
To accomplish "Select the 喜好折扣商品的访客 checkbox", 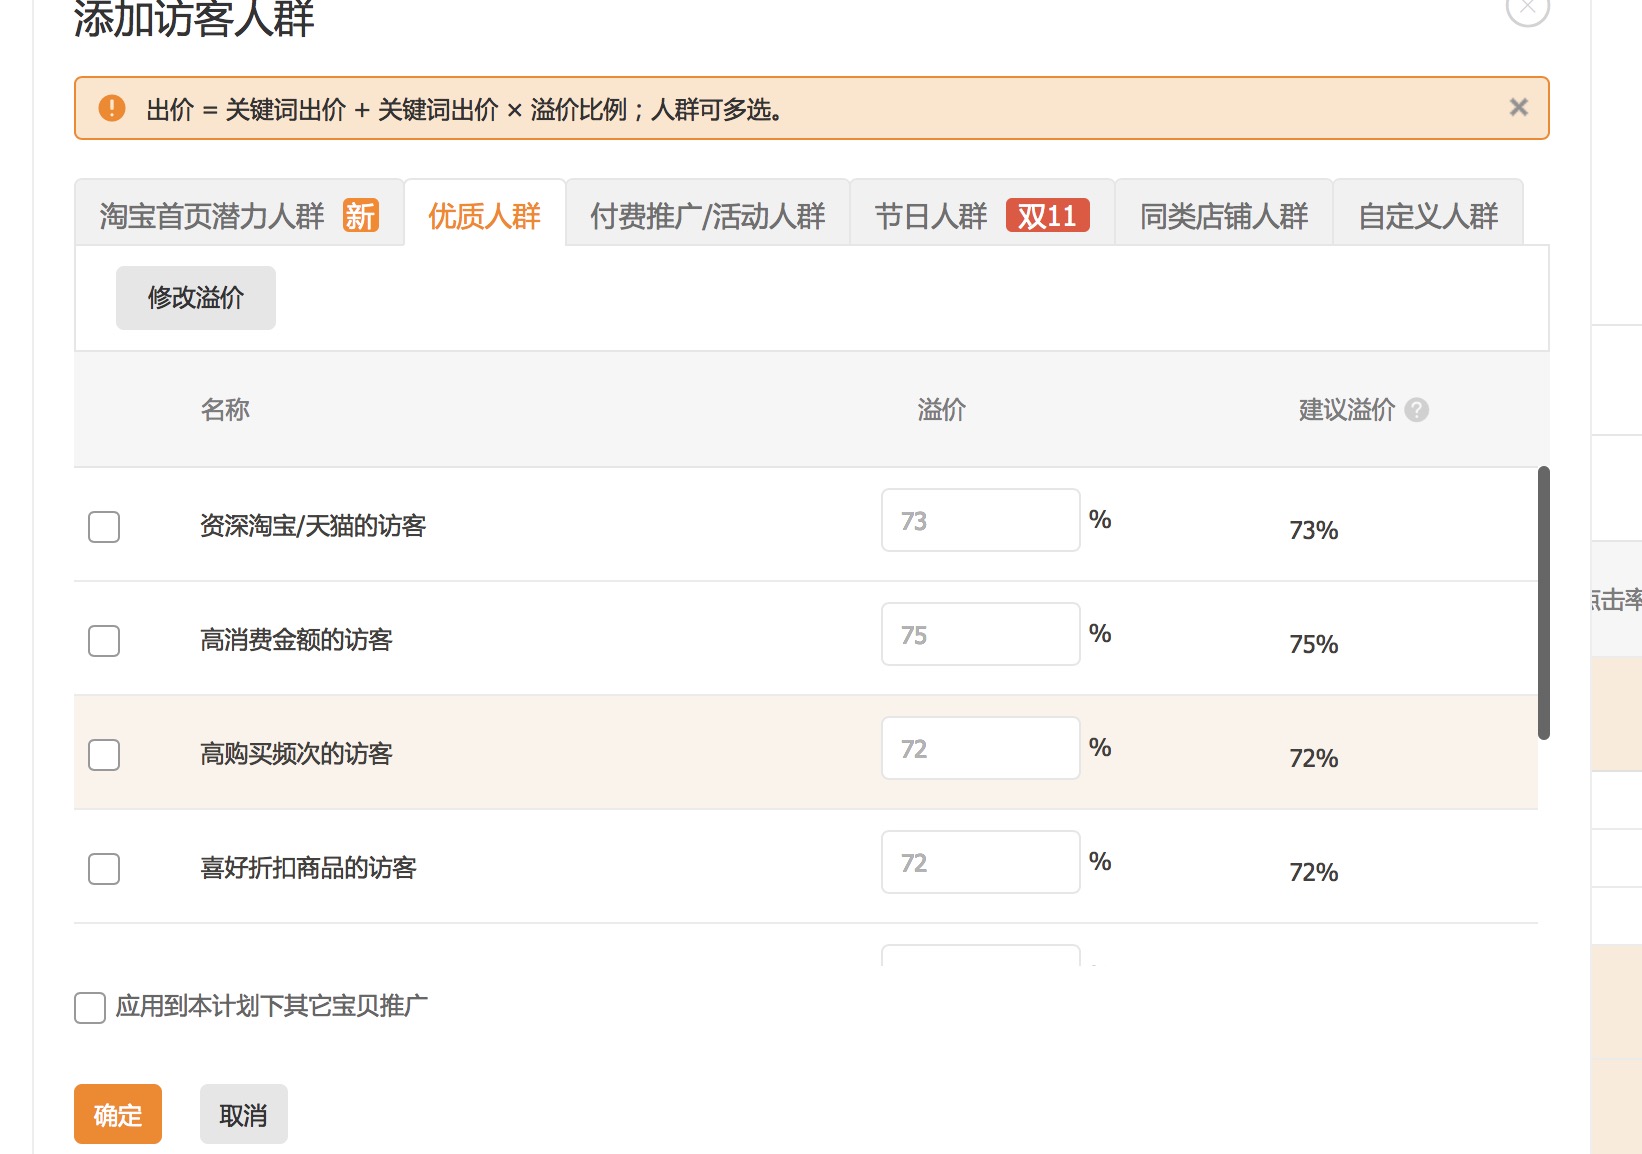I will click(x=103, y=869).
